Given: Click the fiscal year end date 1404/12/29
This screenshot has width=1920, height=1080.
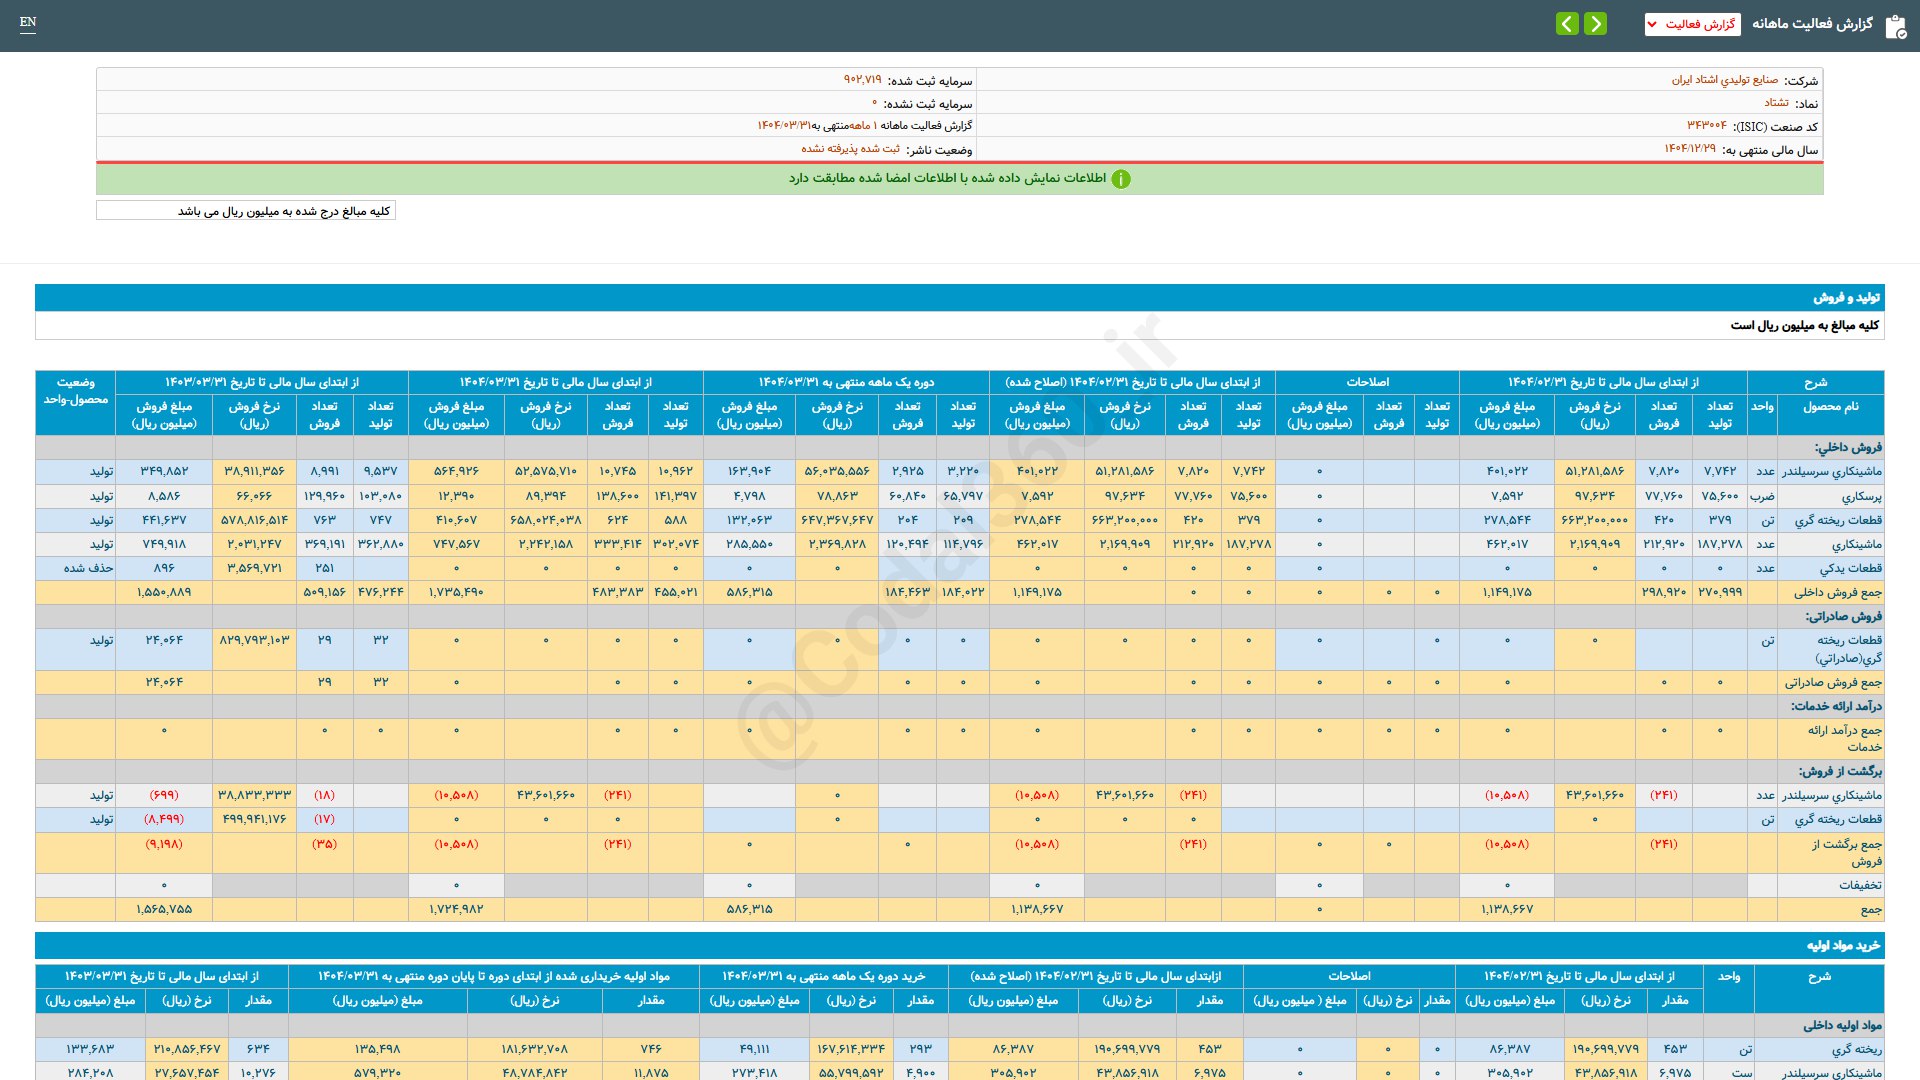Looking at the screenshot, I should 1689,149.
